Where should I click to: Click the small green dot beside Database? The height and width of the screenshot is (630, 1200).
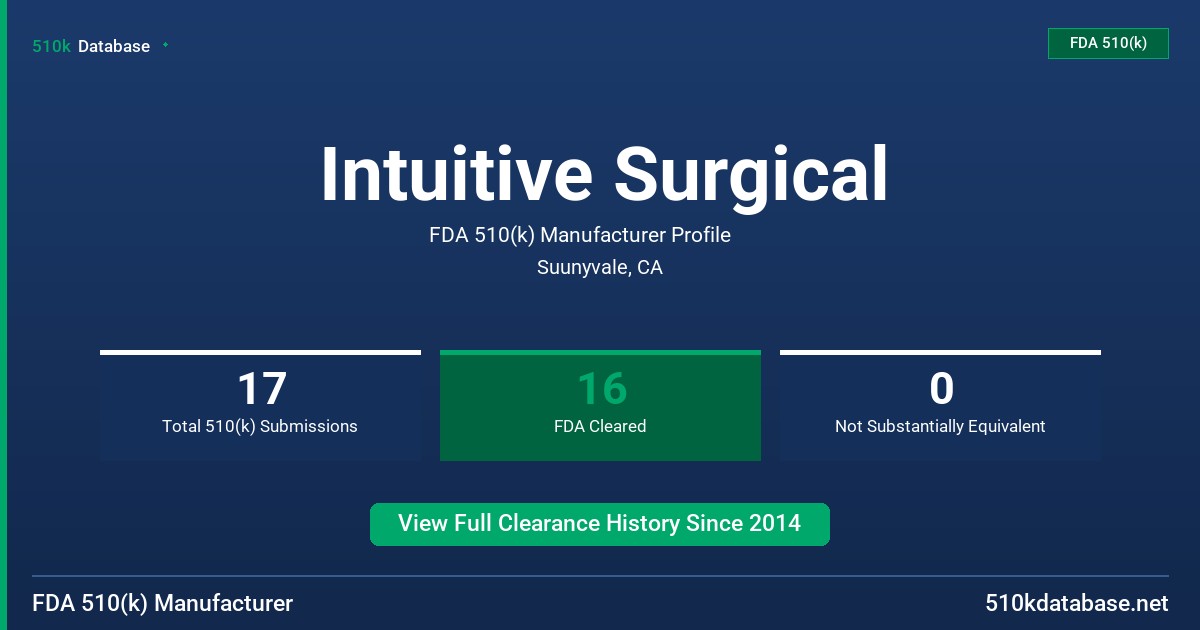(x=165, y=45)
